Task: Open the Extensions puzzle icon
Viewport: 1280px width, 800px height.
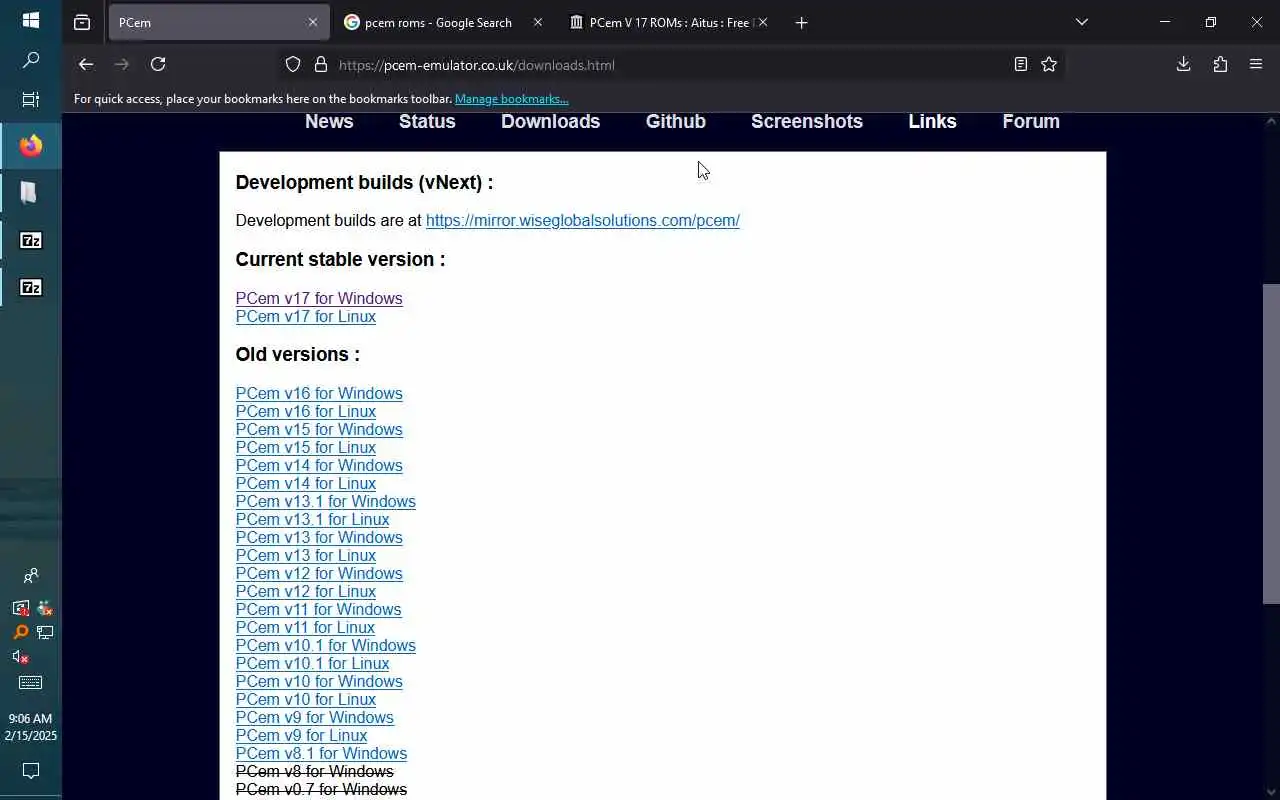Action: [1220, 64]
